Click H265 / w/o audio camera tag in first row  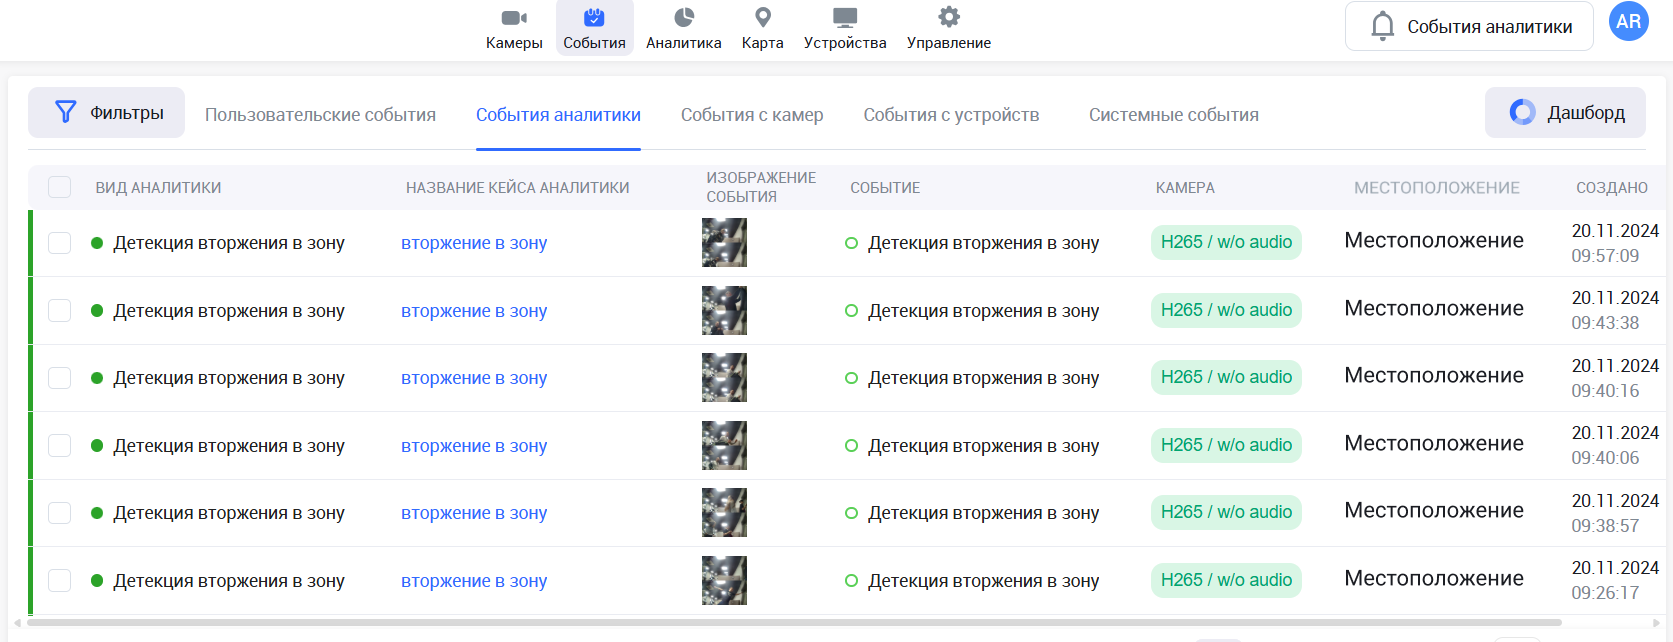pyautogui.click(x=1226, y=242)
